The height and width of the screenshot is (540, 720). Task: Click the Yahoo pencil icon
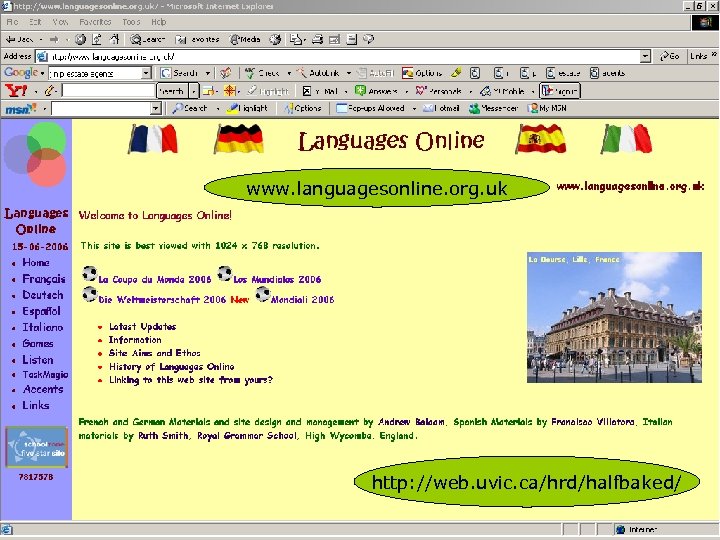[x=49, y=91]
